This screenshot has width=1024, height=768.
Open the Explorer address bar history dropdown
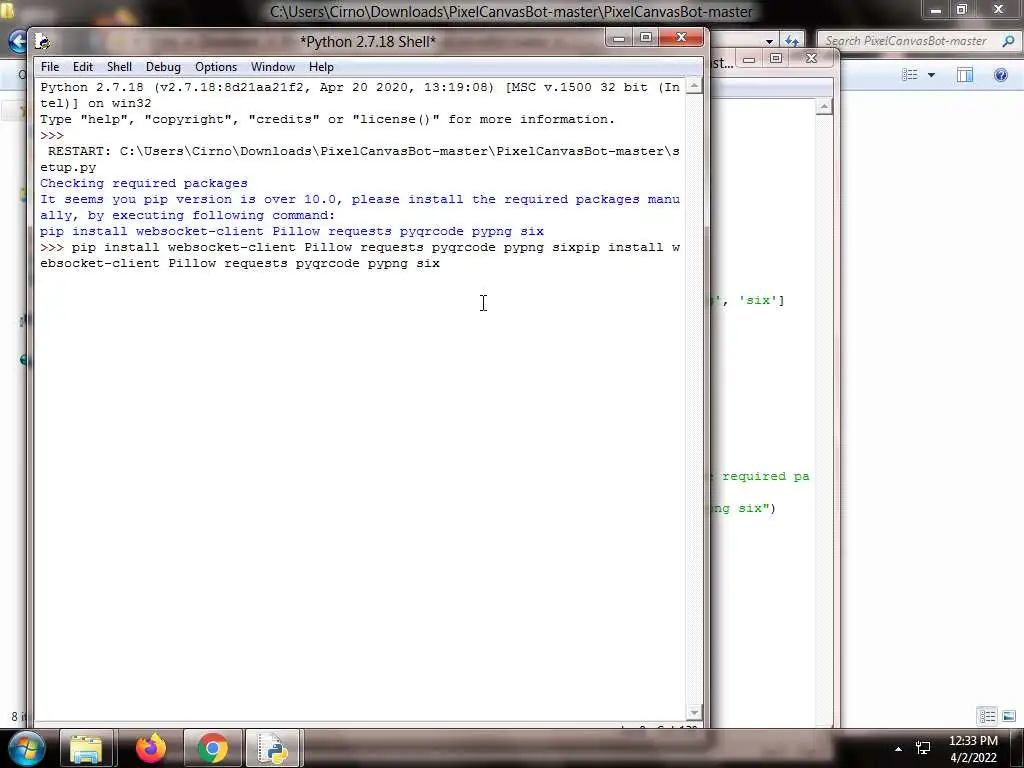(x=769, y=41)
